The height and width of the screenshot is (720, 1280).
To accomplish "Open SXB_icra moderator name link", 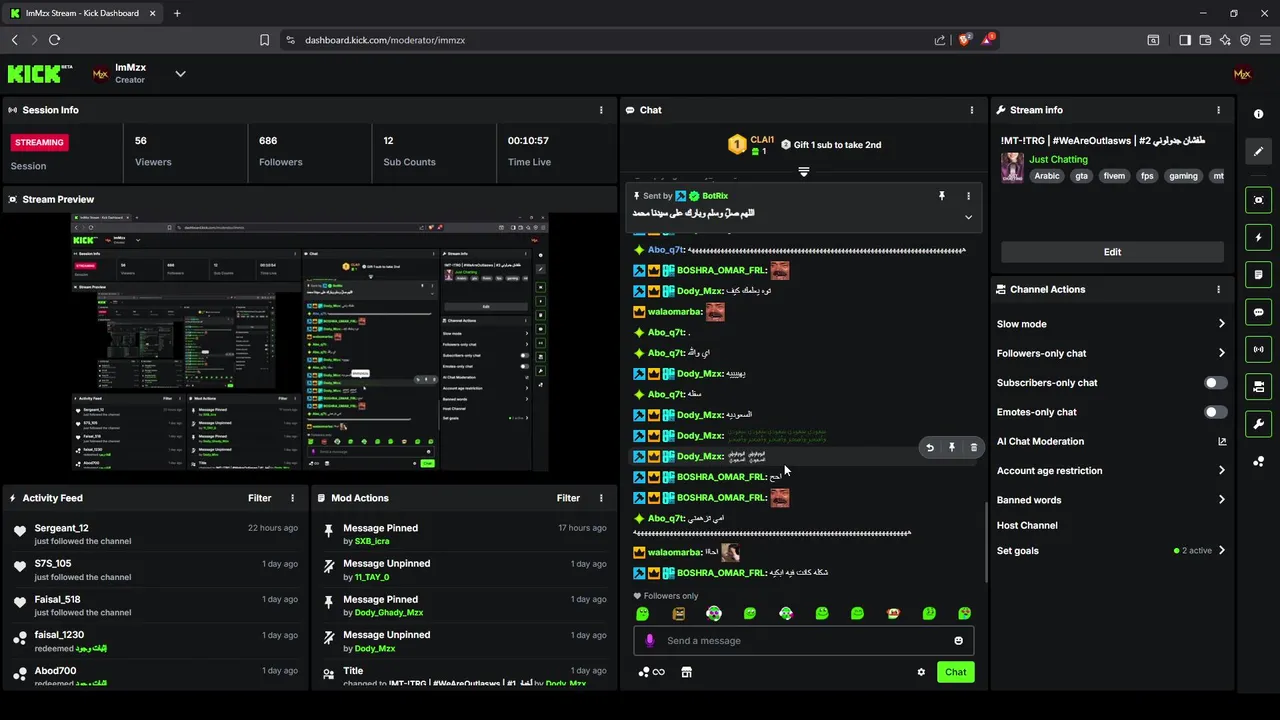I will 372,541.
